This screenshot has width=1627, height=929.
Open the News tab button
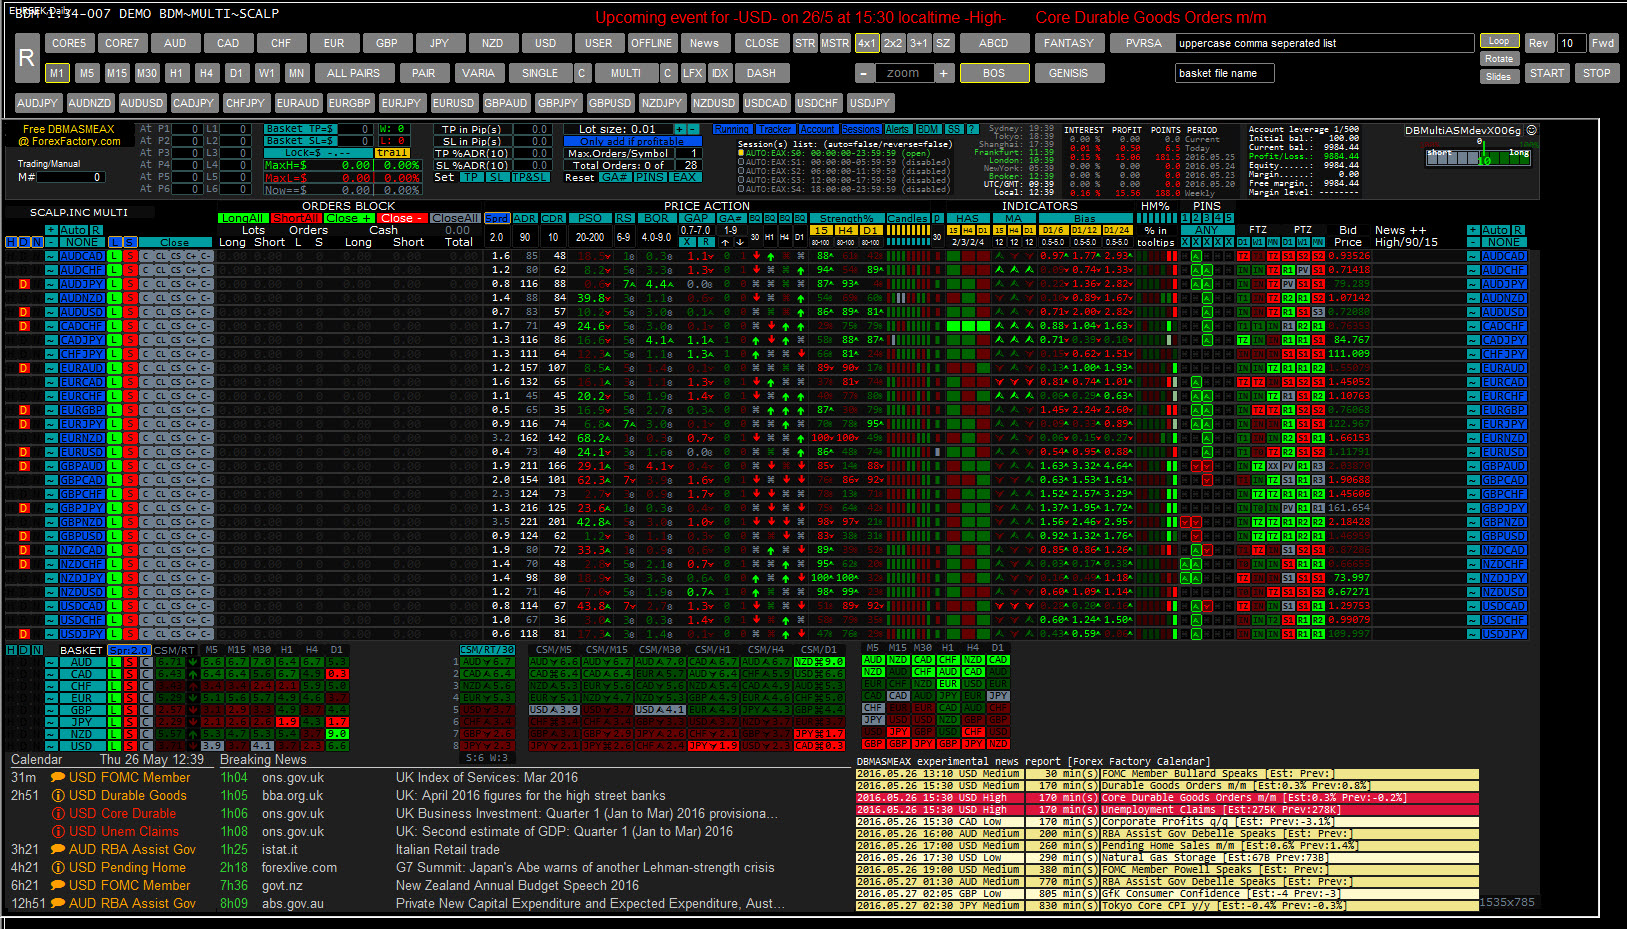tap(704, 43)
